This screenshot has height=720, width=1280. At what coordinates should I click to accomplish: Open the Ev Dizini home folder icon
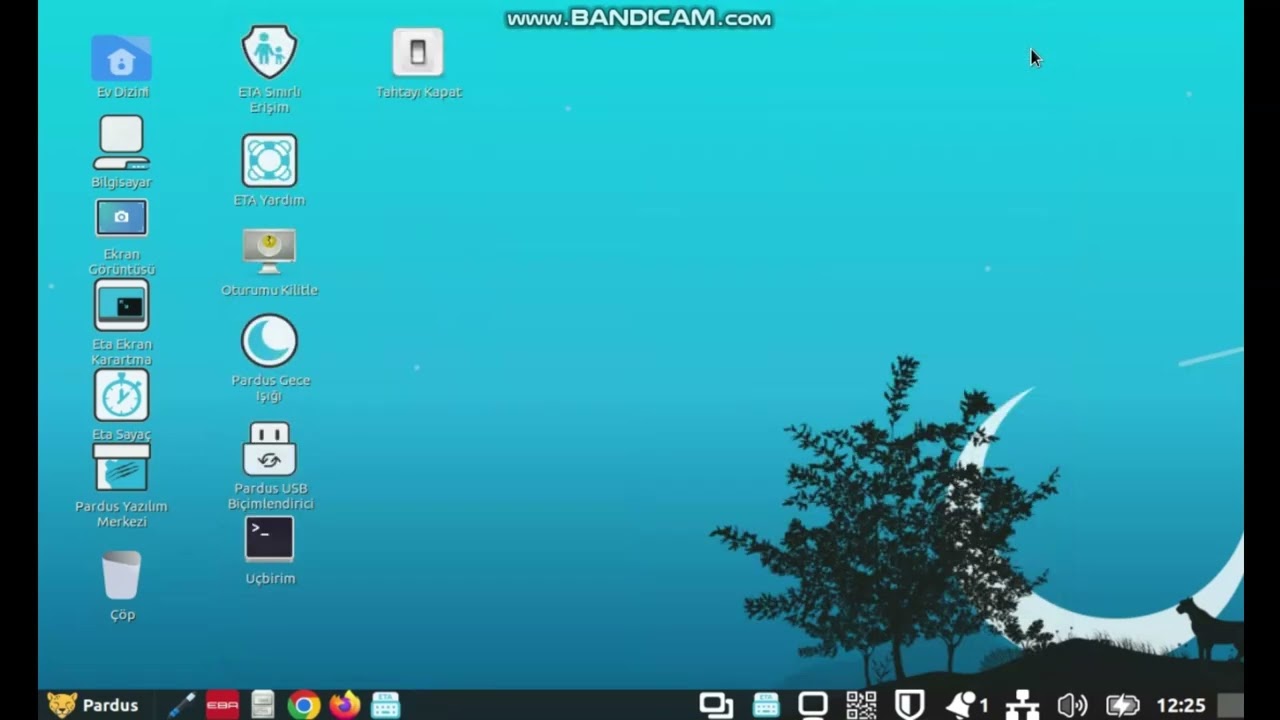click(x=121, y=58)
